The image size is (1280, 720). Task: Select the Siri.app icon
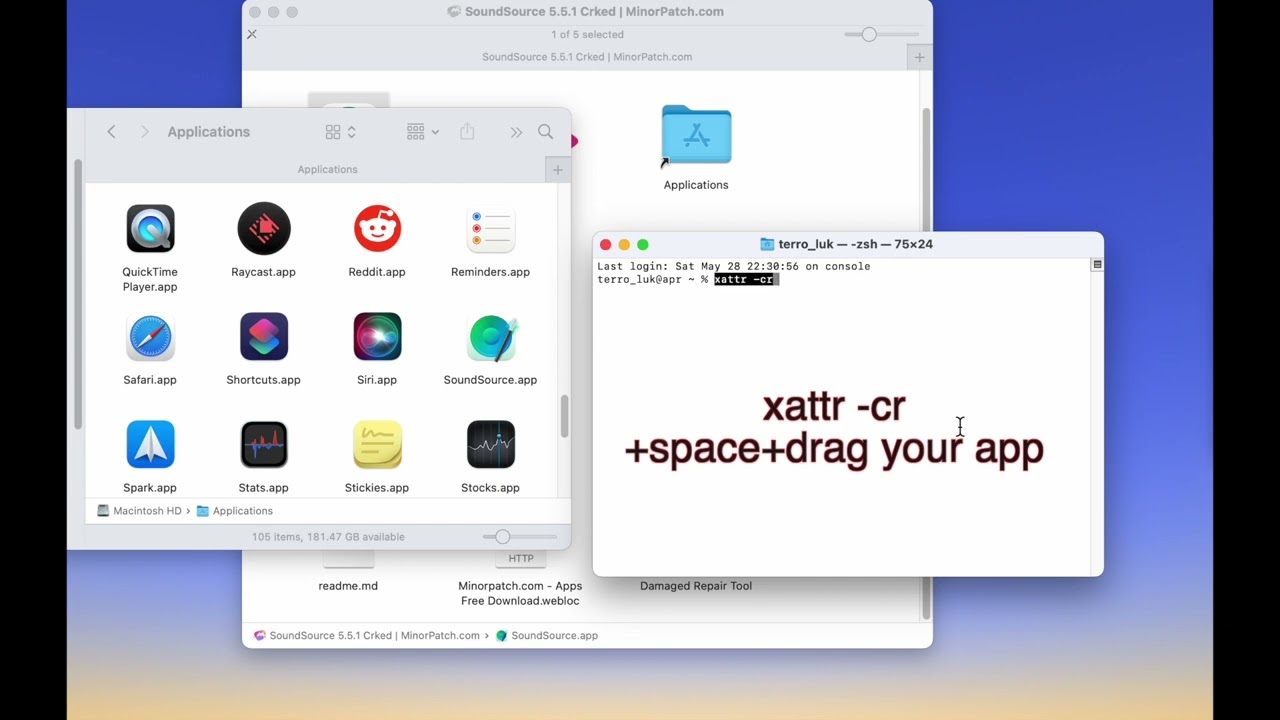coord(377,337)
